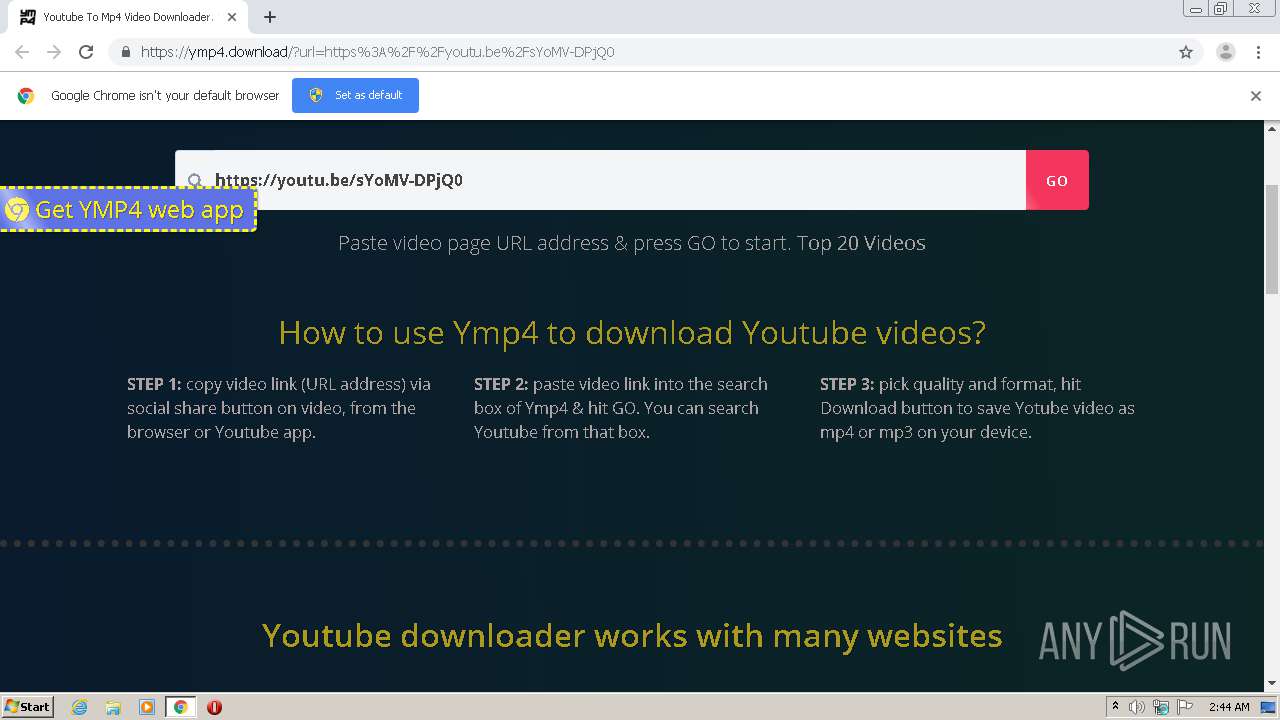Click the scrollbar down arrow

(x=1272, y=684)
